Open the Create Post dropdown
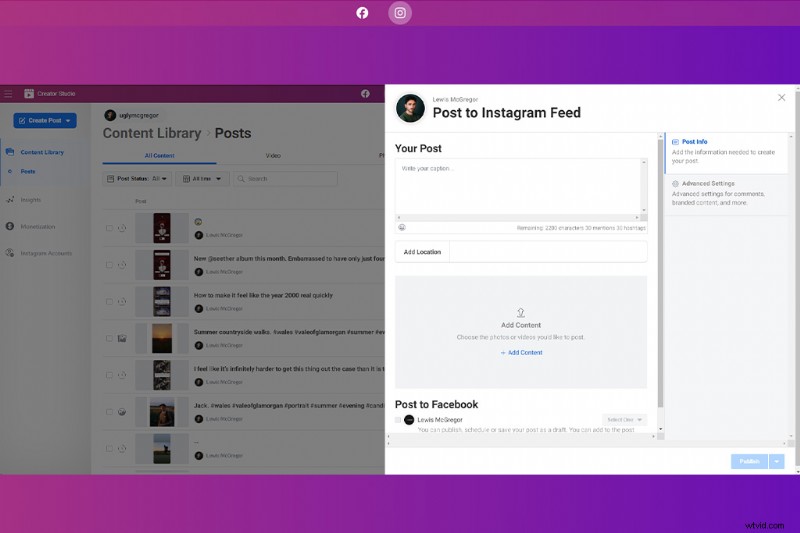 (x=45, y=120)
